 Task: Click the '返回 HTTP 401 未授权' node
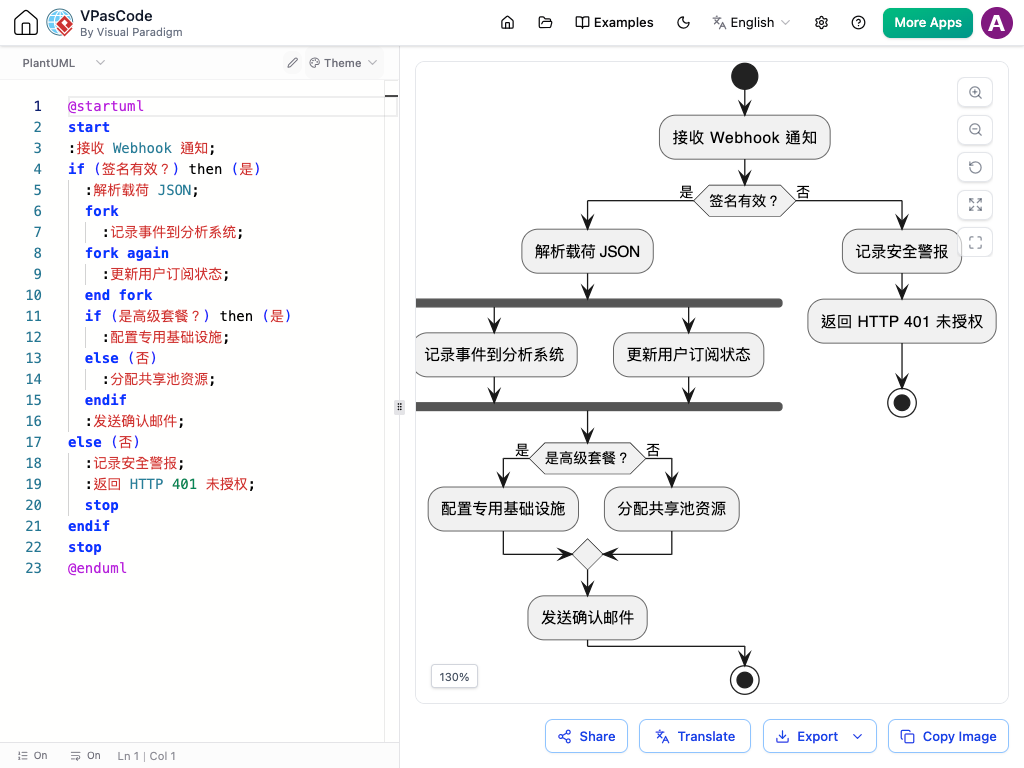coord(902,321)
